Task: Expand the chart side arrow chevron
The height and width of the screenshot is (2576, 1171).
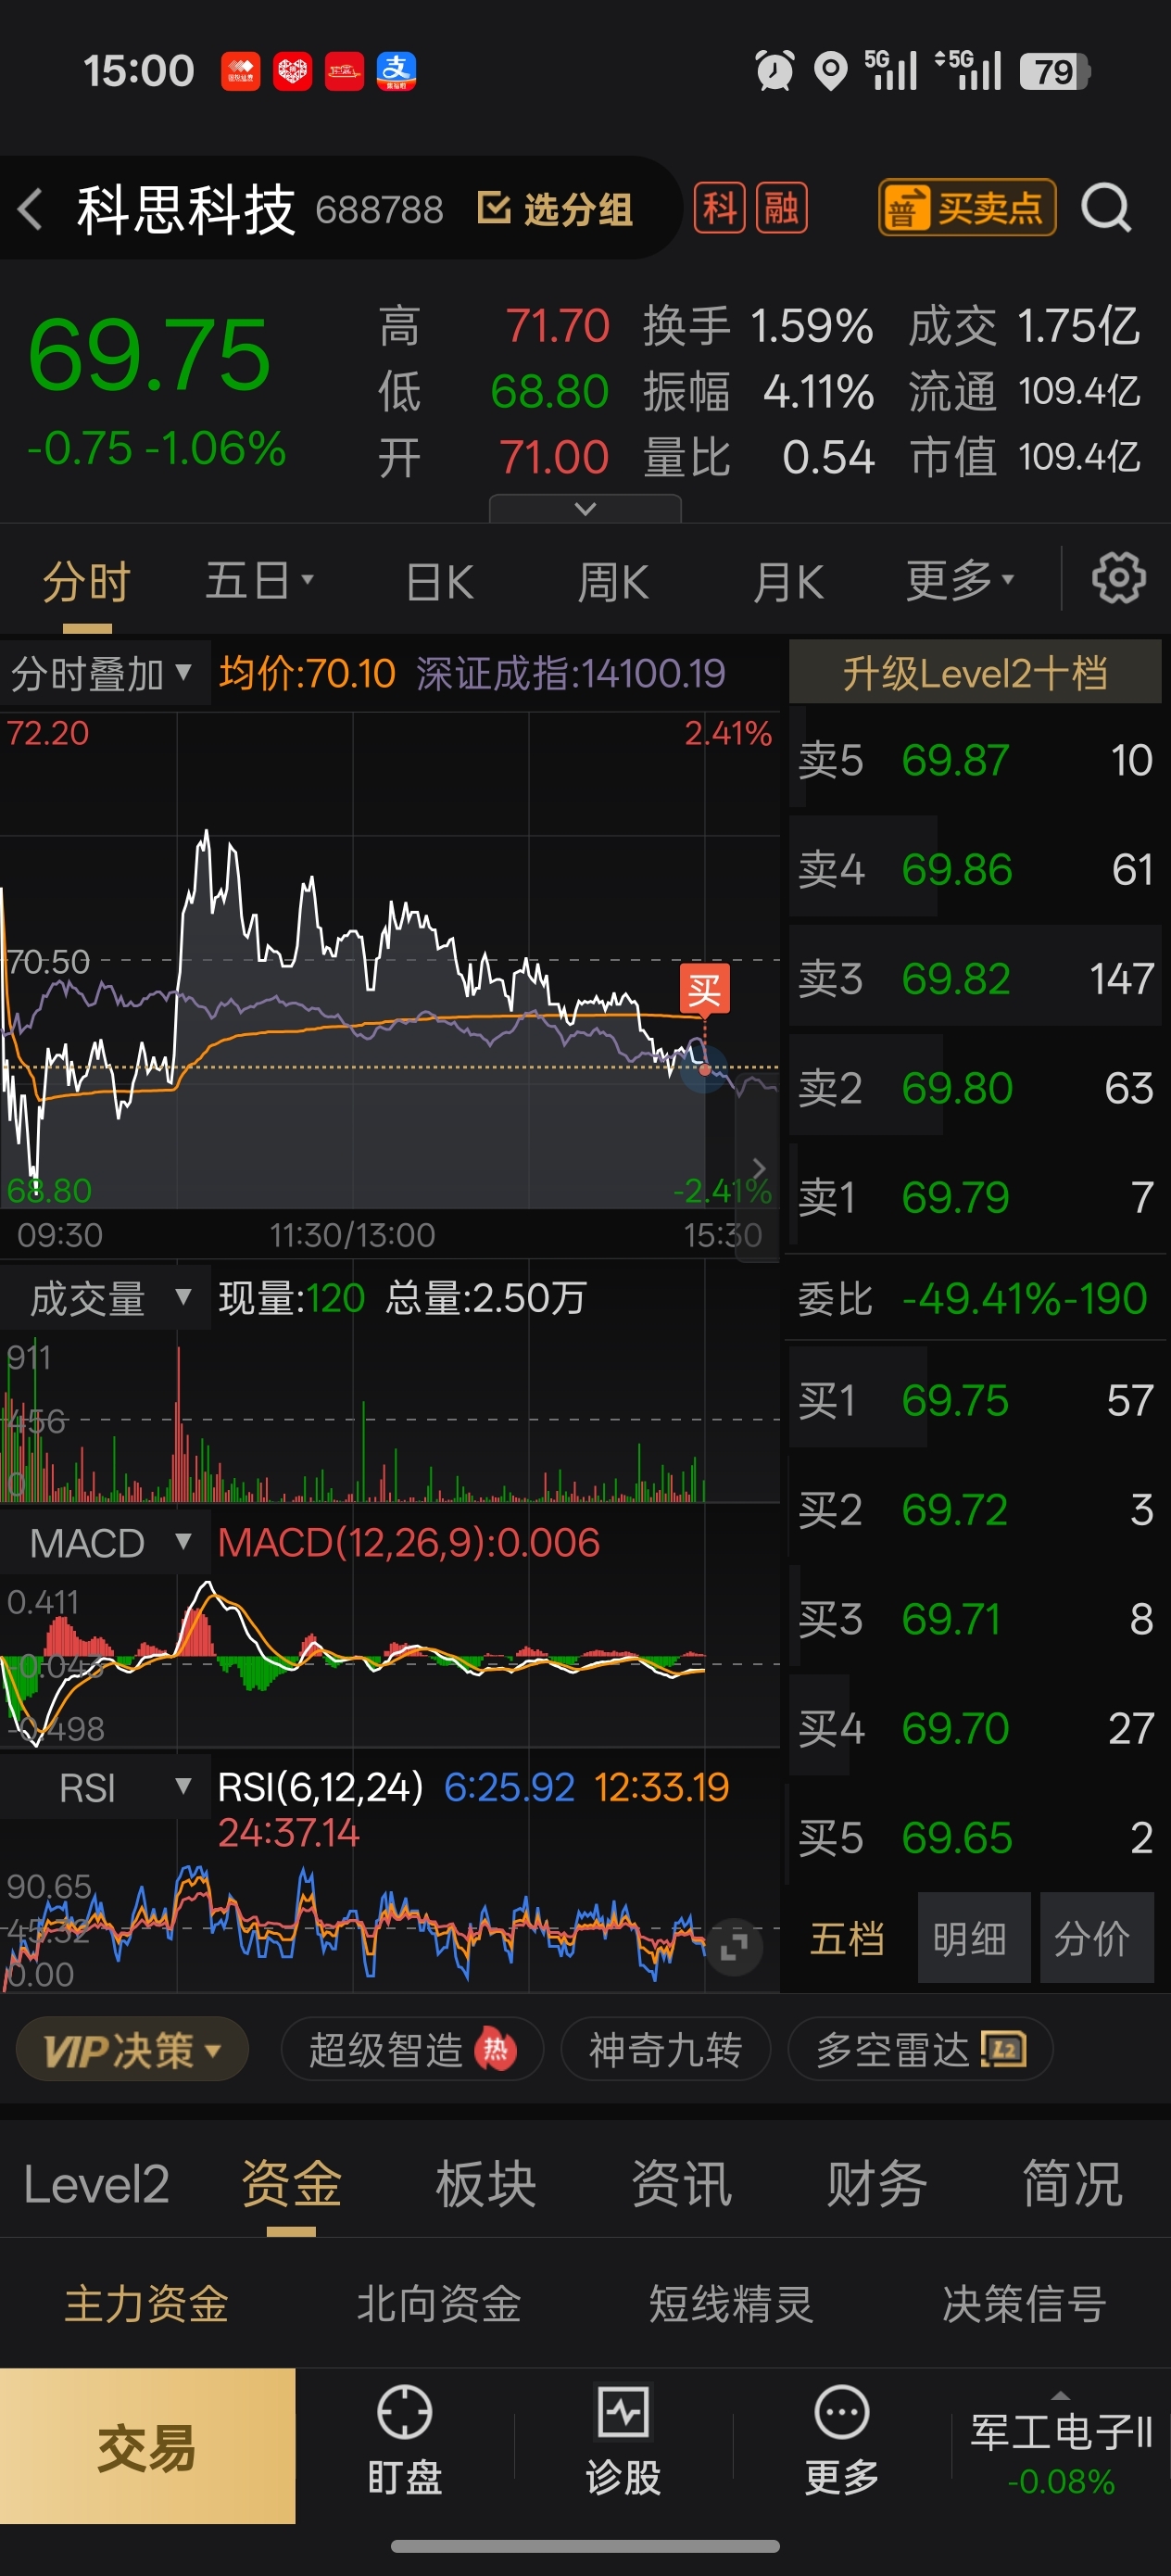Action: pos(758,1168)
